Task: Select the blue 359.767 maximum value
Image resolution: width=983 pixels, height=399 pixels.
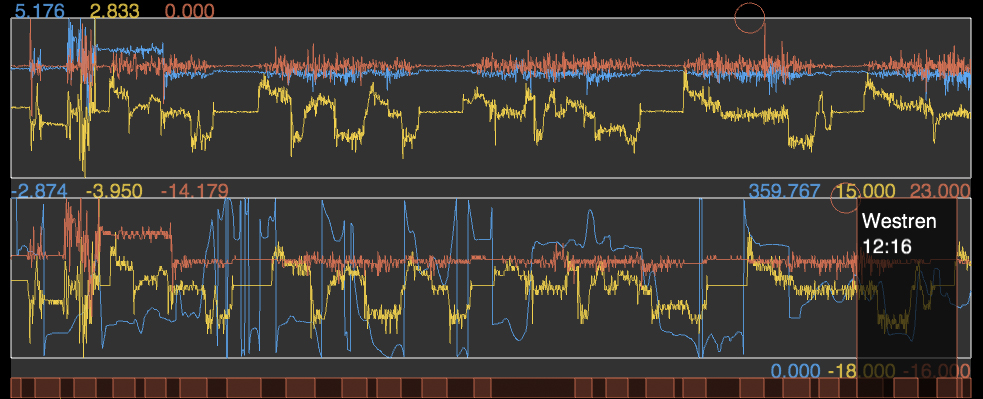Action: click(784, 190)
